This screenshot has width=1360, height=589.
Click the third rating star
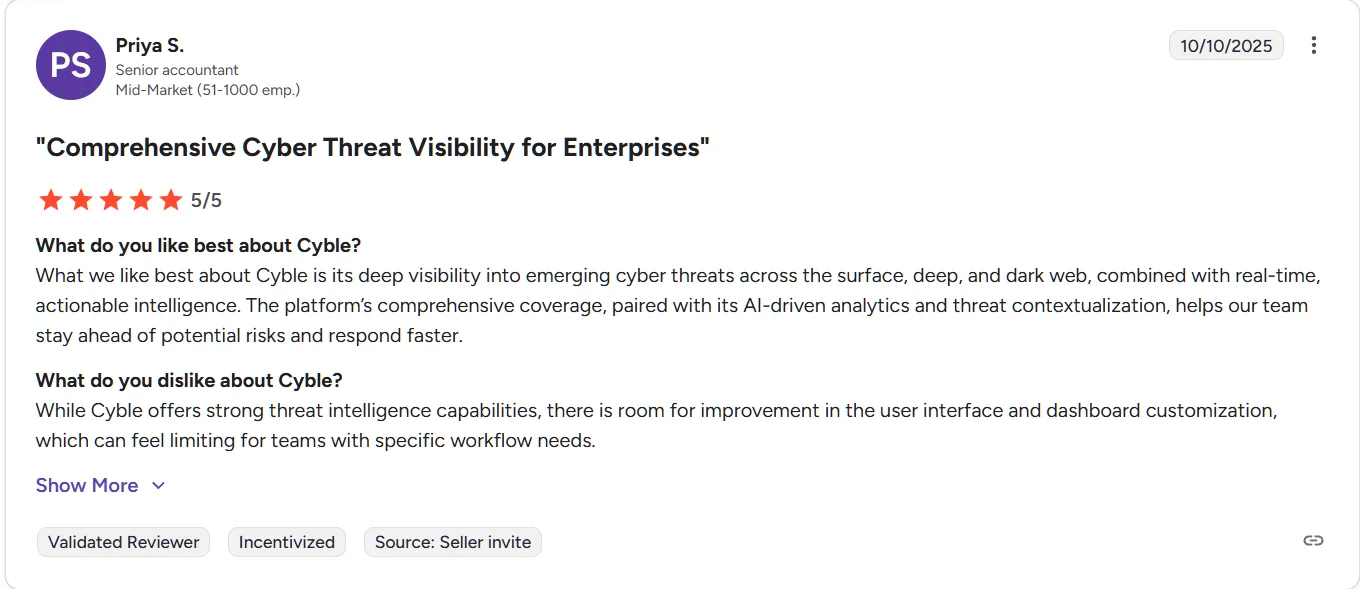click(x=111, y=200)
